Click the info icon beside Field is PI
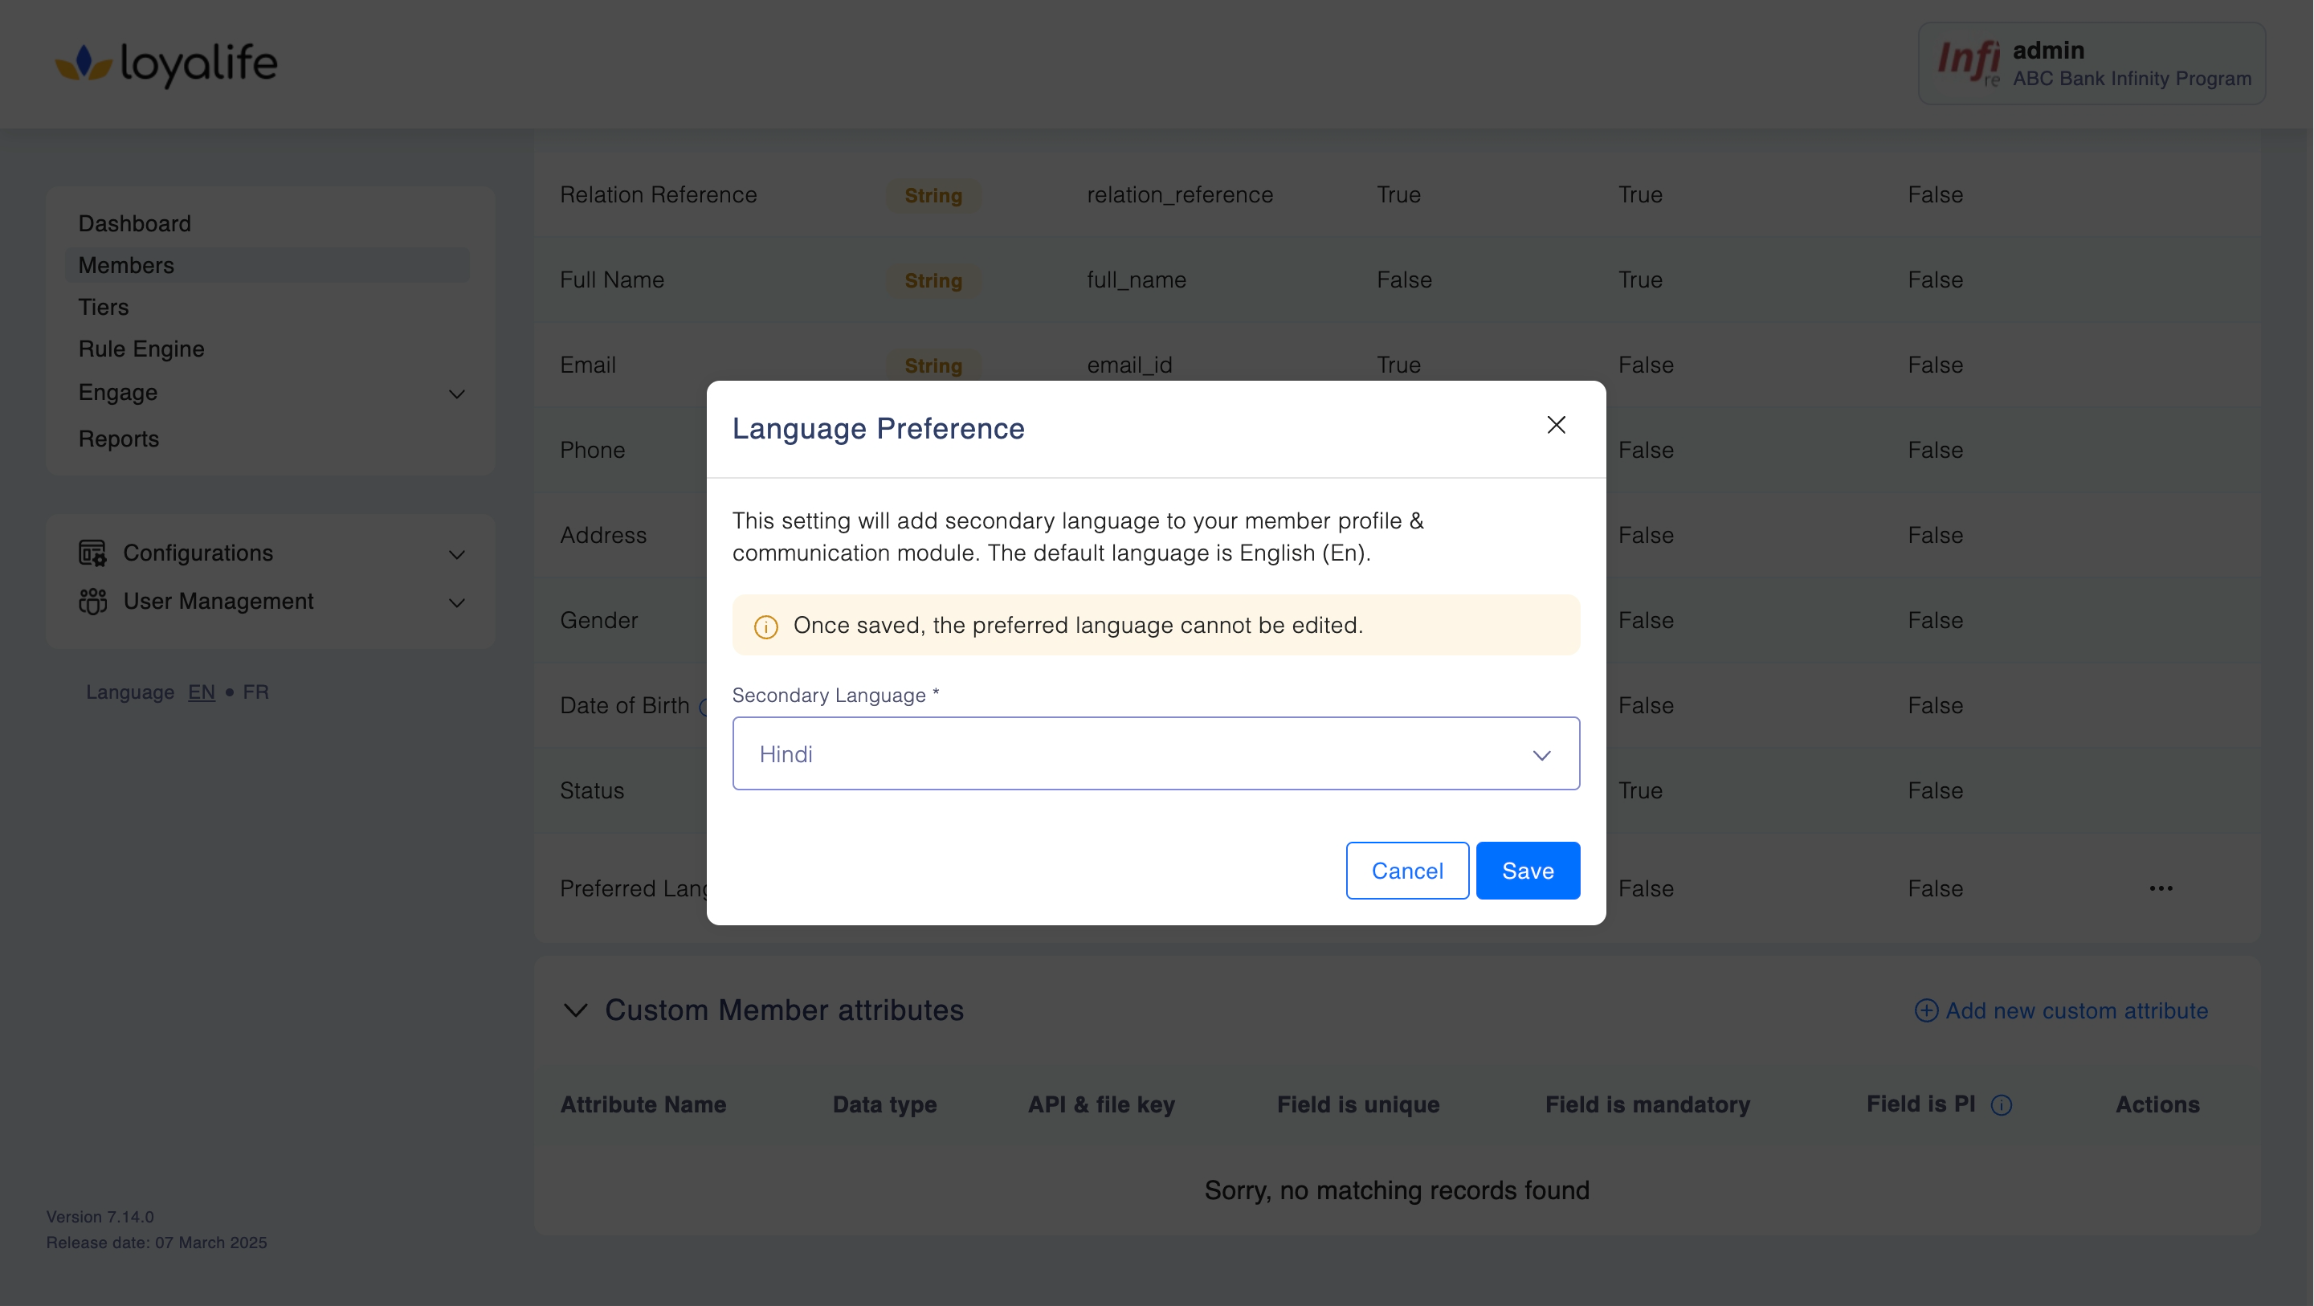 2001,1105
